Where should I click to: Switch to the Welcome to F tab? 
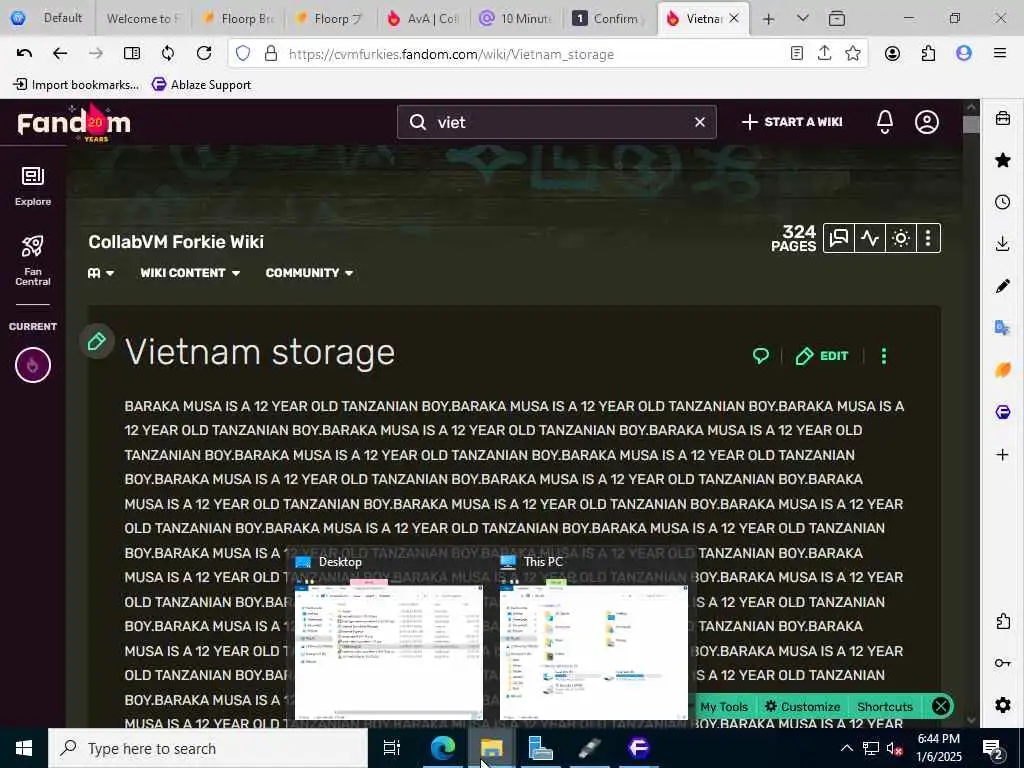(x=143, y=18)
